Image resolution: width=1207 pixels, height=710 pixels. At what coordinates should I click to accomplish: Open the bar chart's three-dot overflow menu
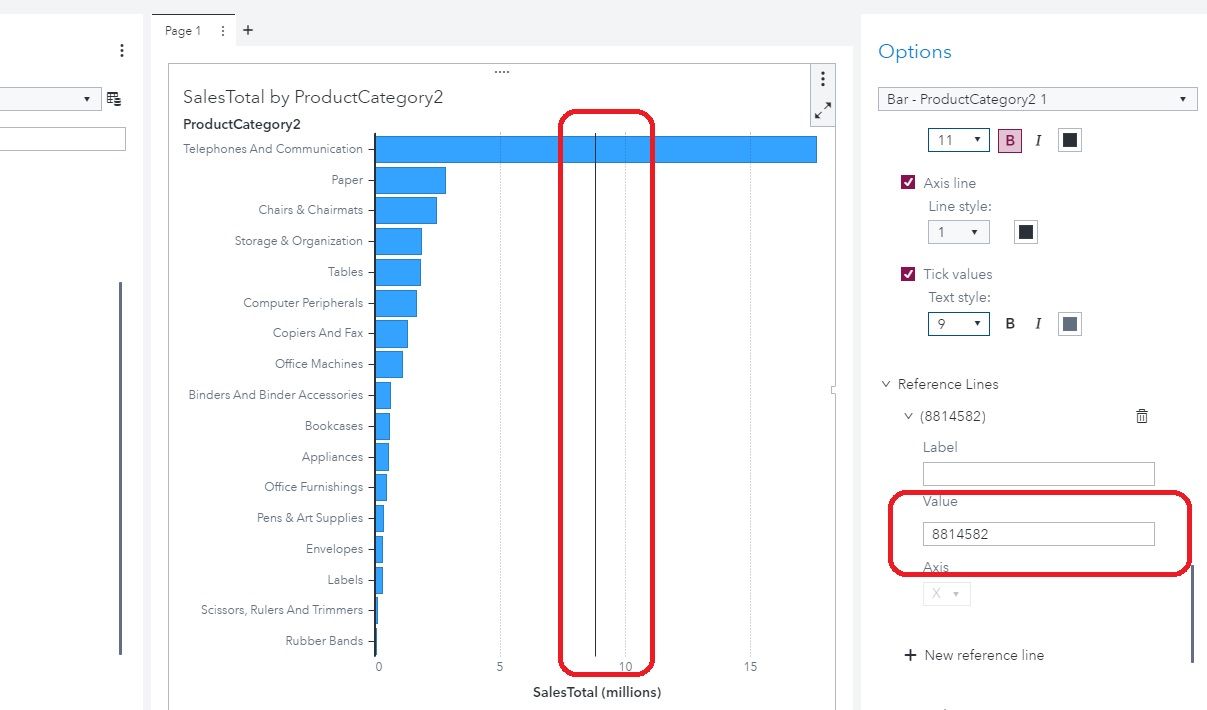pyautogui.click(x=822, y=78)
